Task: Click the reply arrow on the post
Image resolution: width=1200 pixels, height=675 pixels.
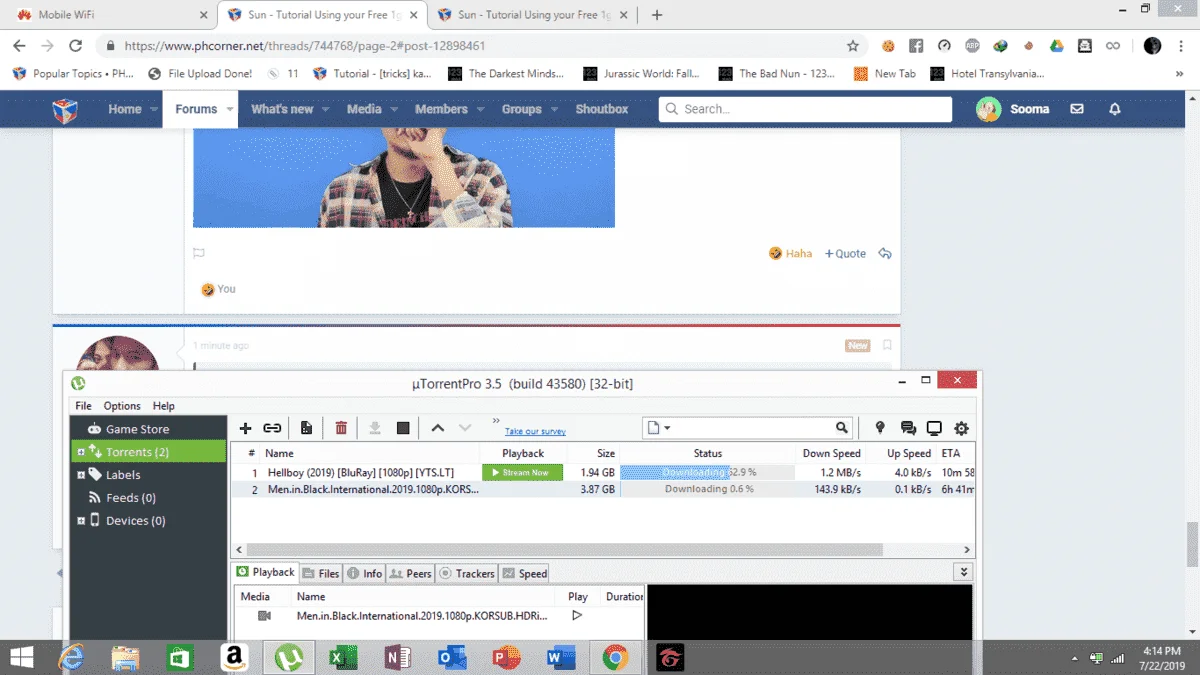Action: (x=885, y=254)
